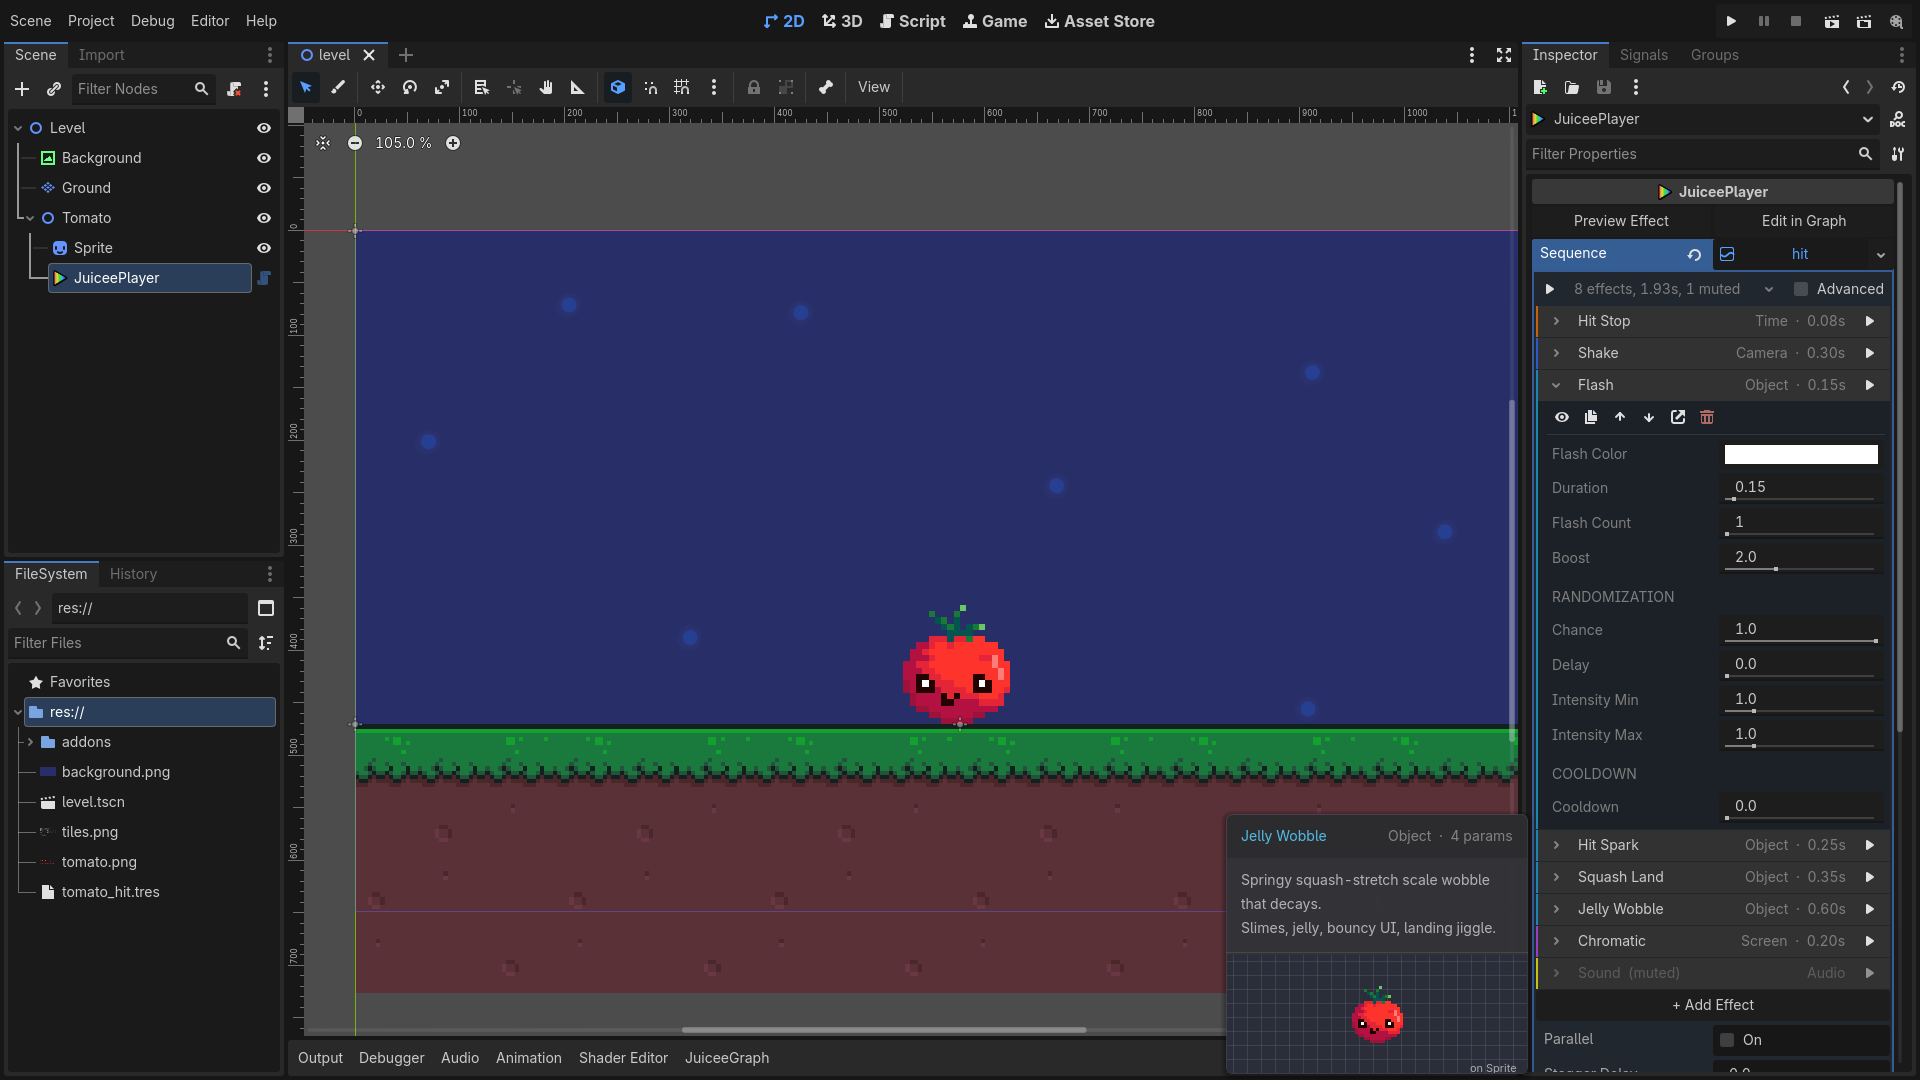Screen dimensions: 1920x1080
Task: Move the Flash effect down
Action: [1649, 417]
